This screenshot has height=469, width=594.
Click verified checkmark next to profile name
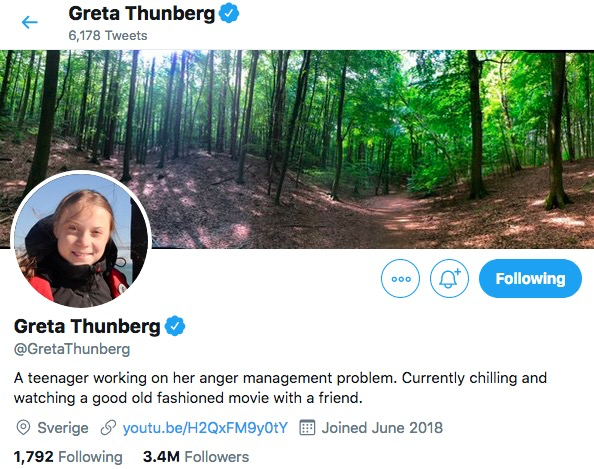pyautogui.click(x=175, y=326)
